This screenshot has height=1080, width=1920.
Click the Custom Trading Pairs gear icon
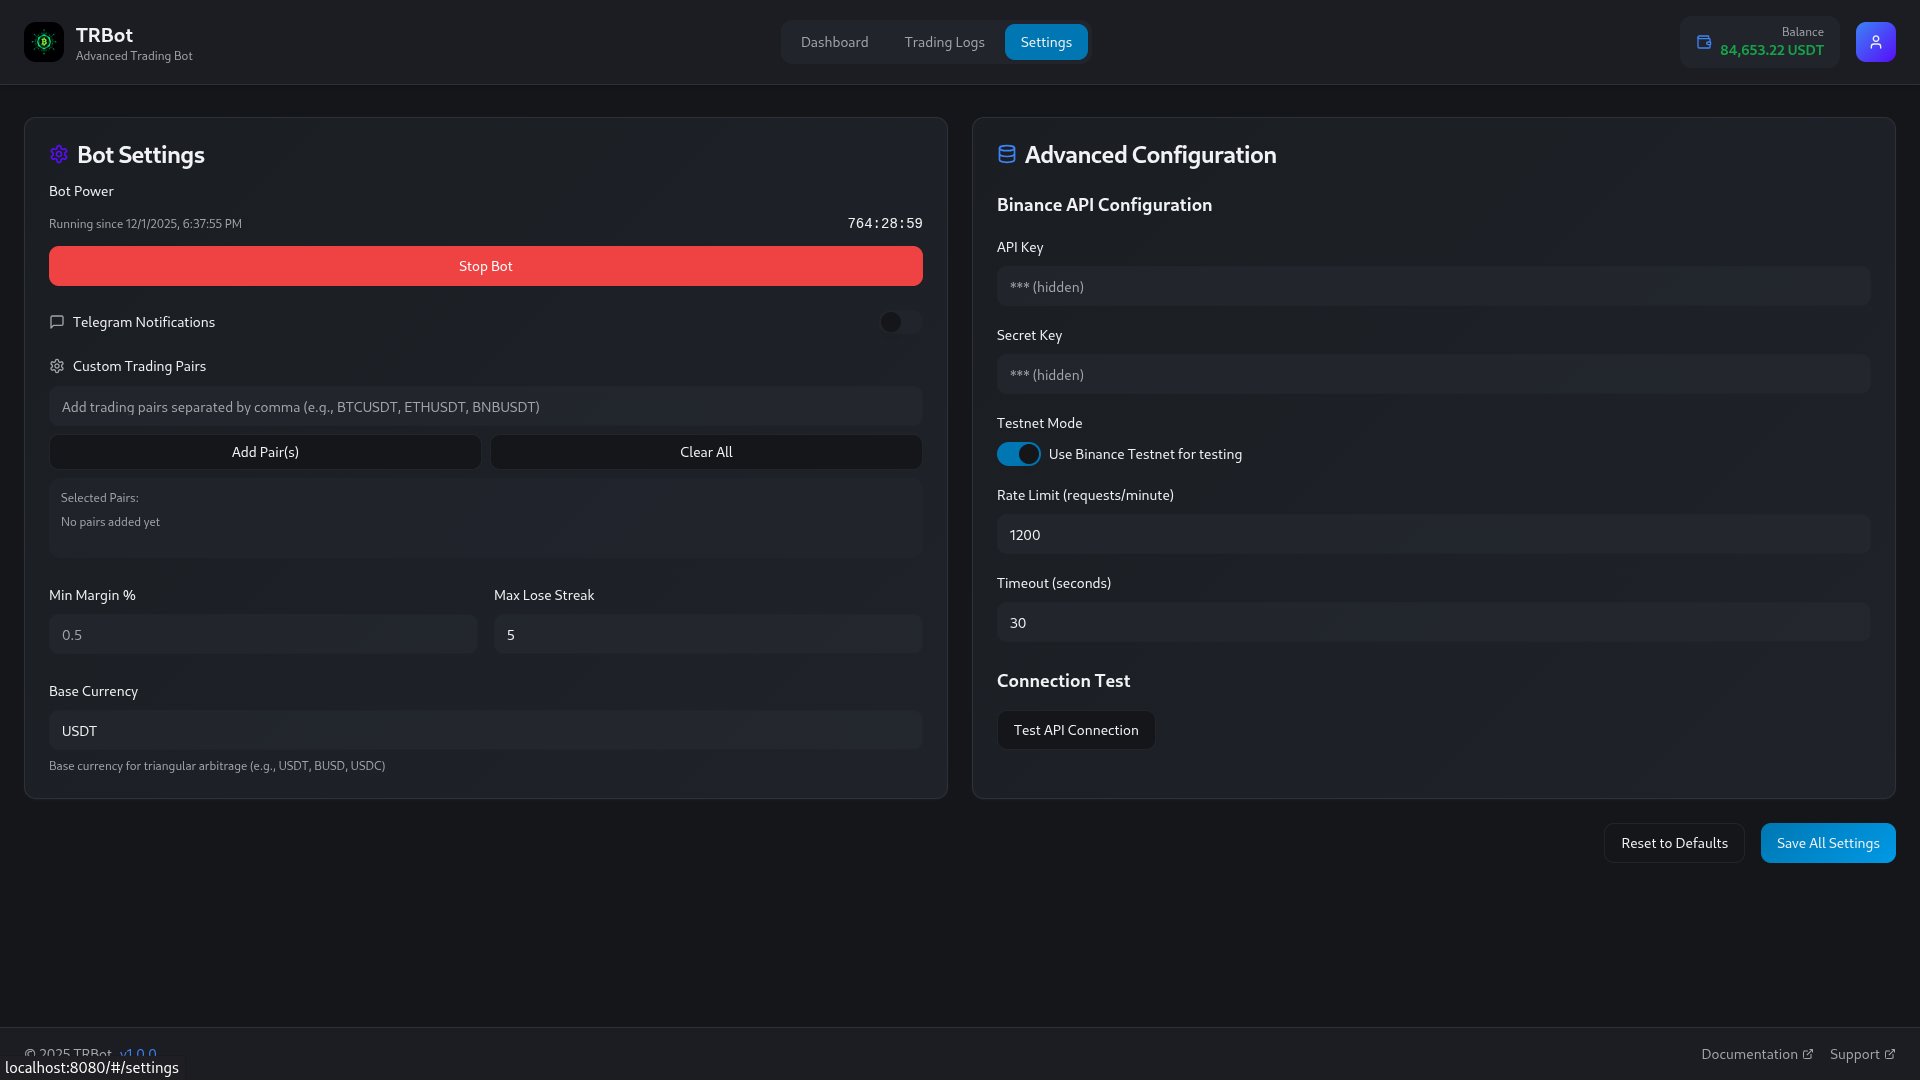pos(57,366)
